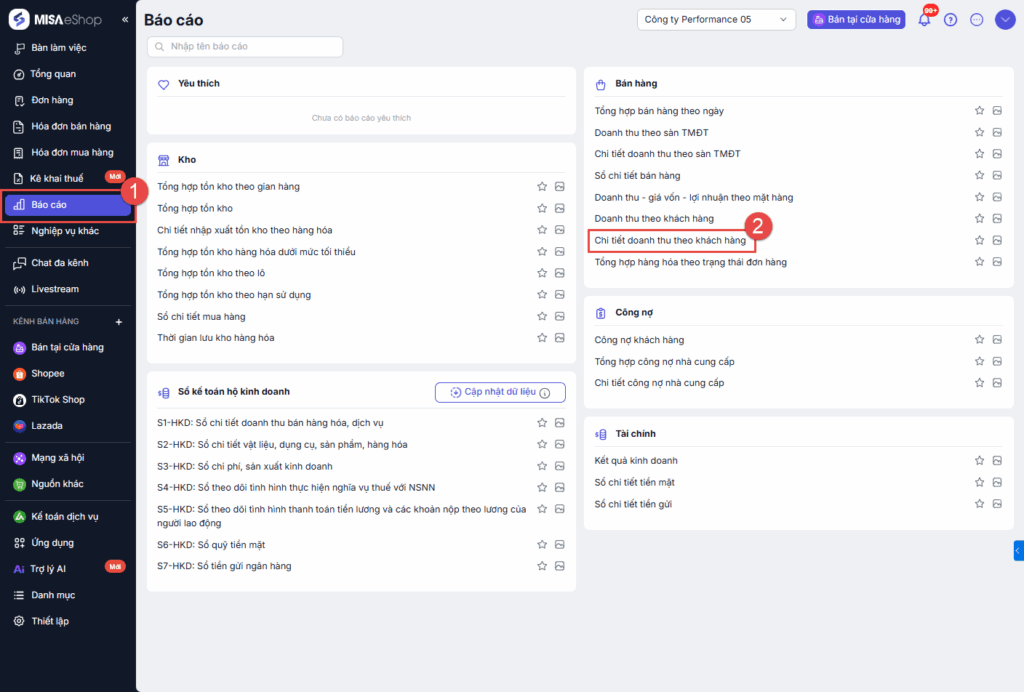
Task: Click the help question mark icon
Action: point(950,20)
